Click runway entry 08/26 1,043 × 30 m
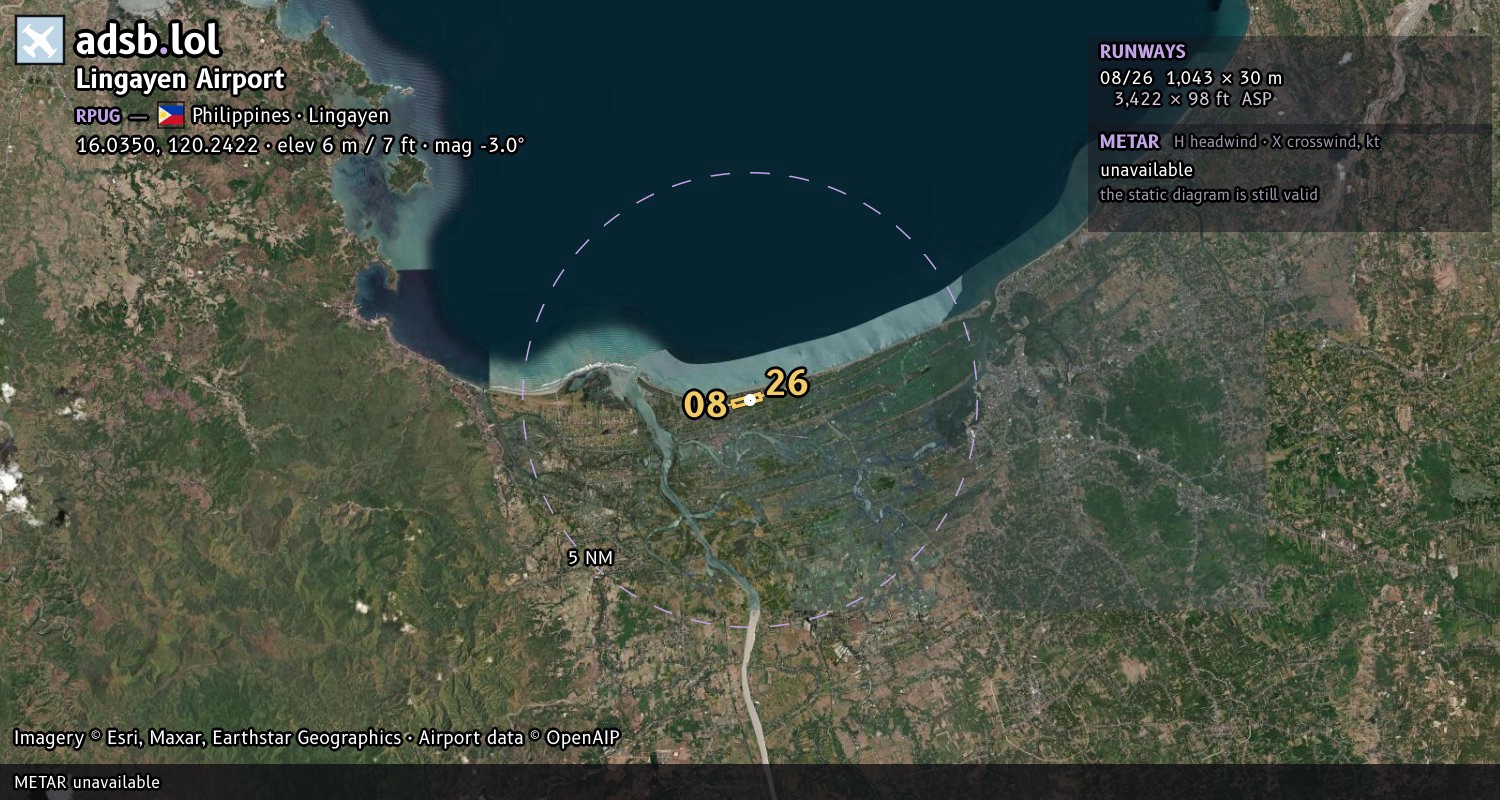This screenshot has height=800, width=1500. (x=1191, y=78)
